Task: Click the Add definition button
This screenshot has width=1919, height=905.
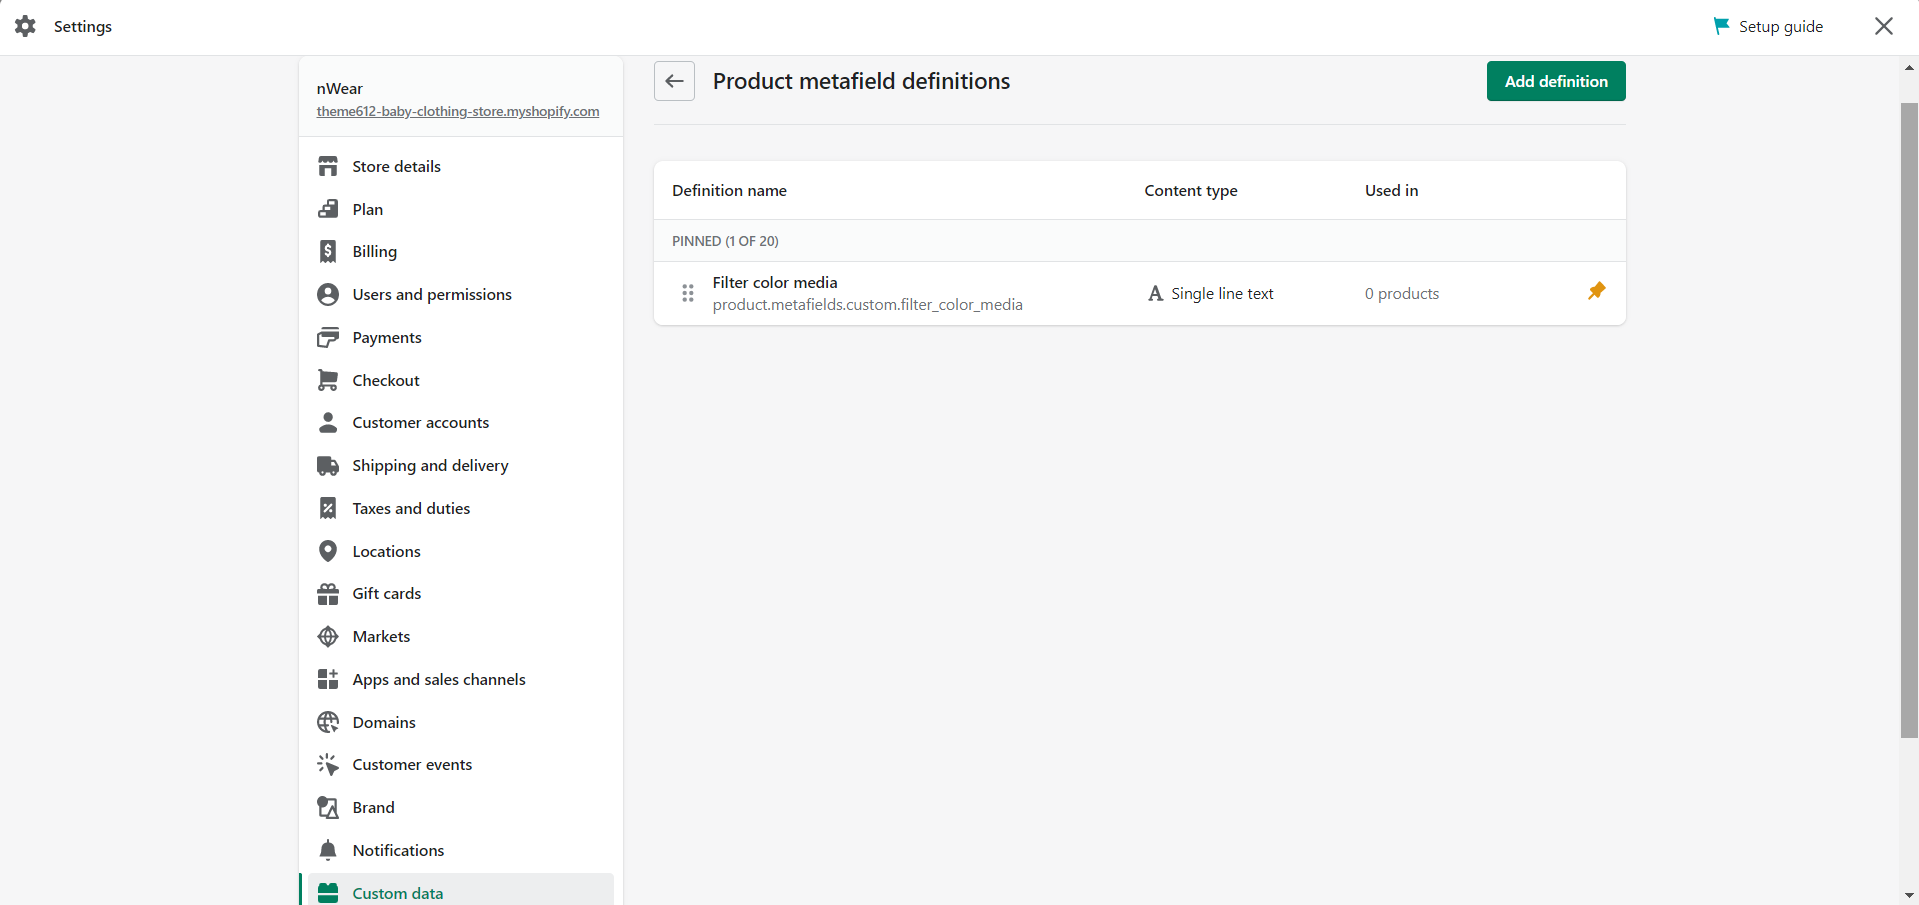Action: tap(1556, 81)
